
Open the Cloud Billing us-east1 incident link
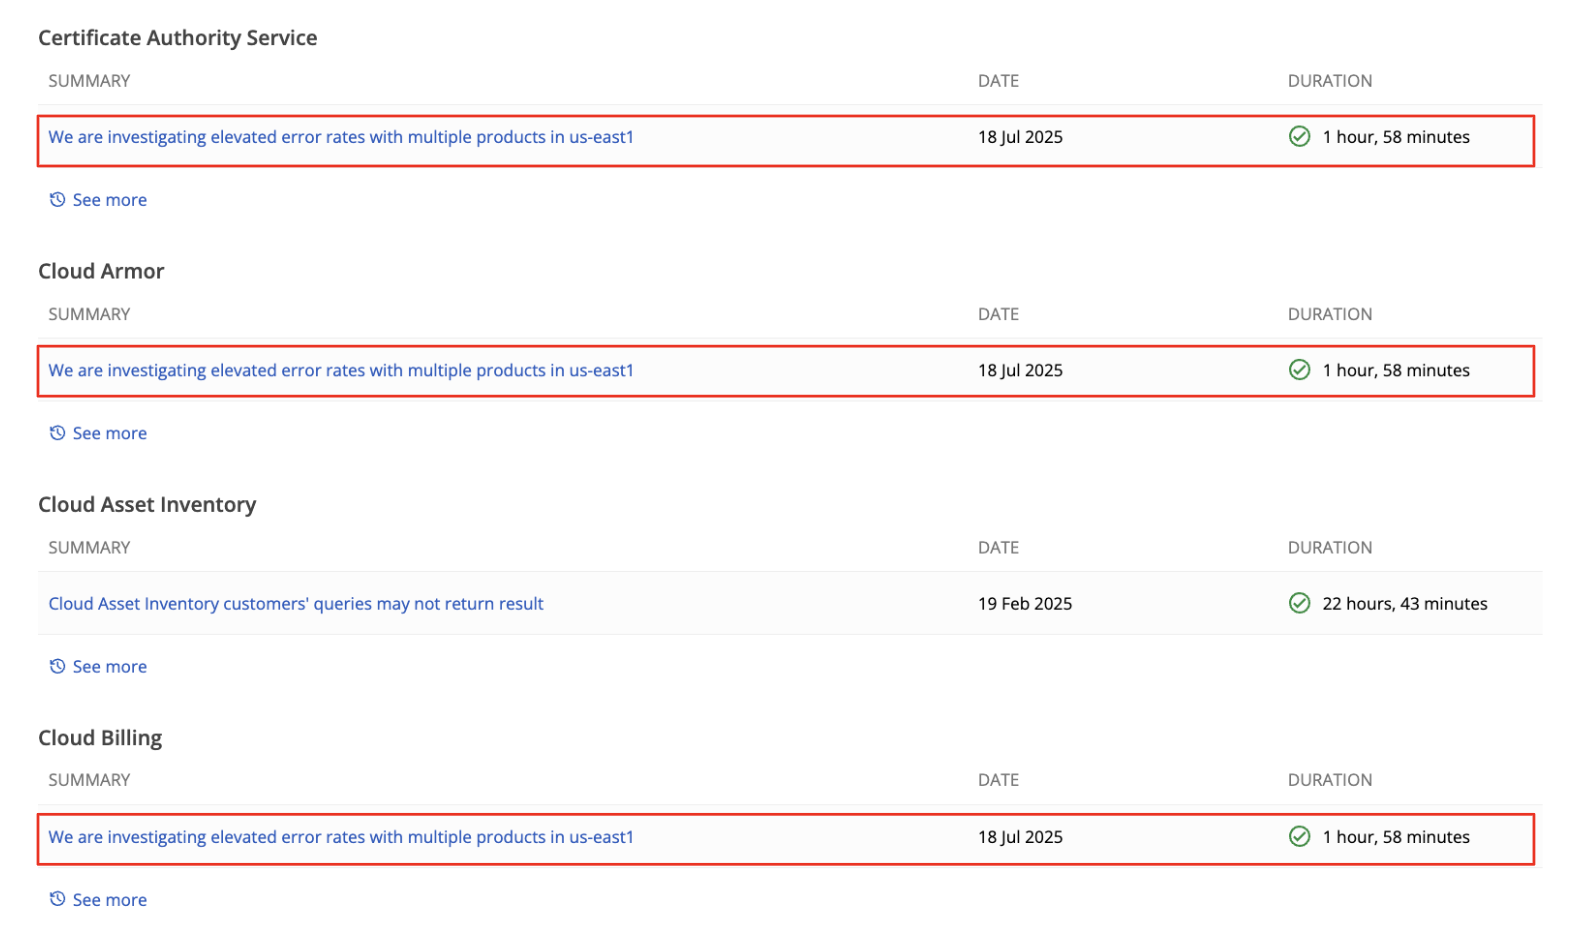tap(341, 837)
